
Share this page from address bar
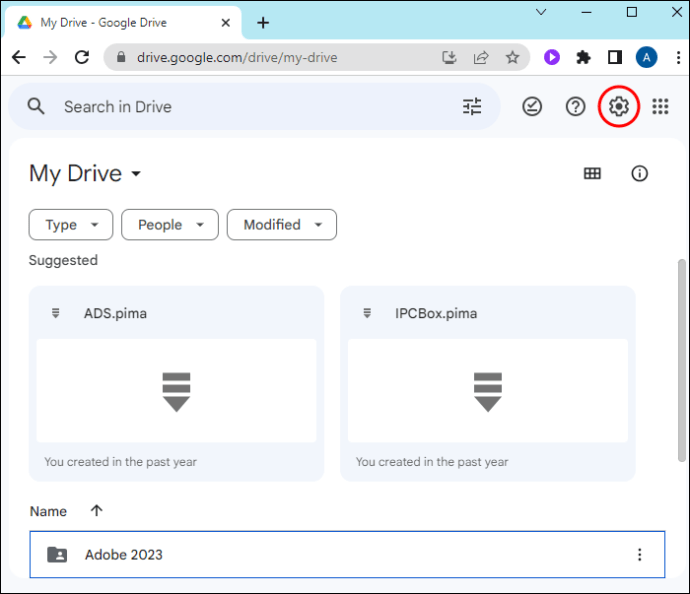click(481, 57)
